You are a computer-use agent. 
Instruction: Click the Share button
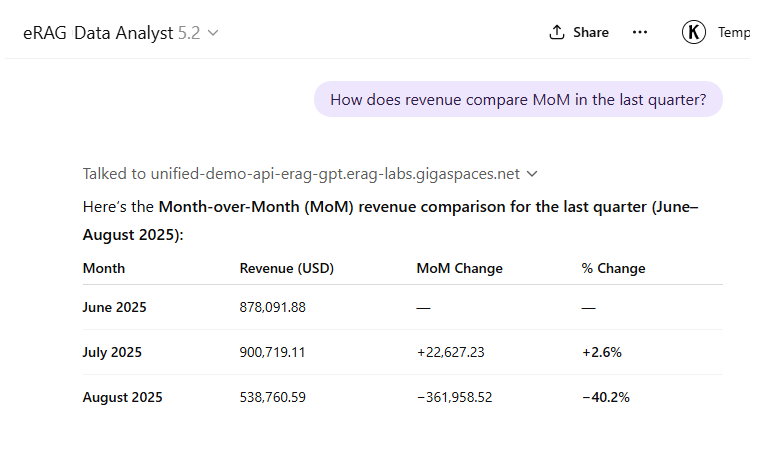[579, 32]
